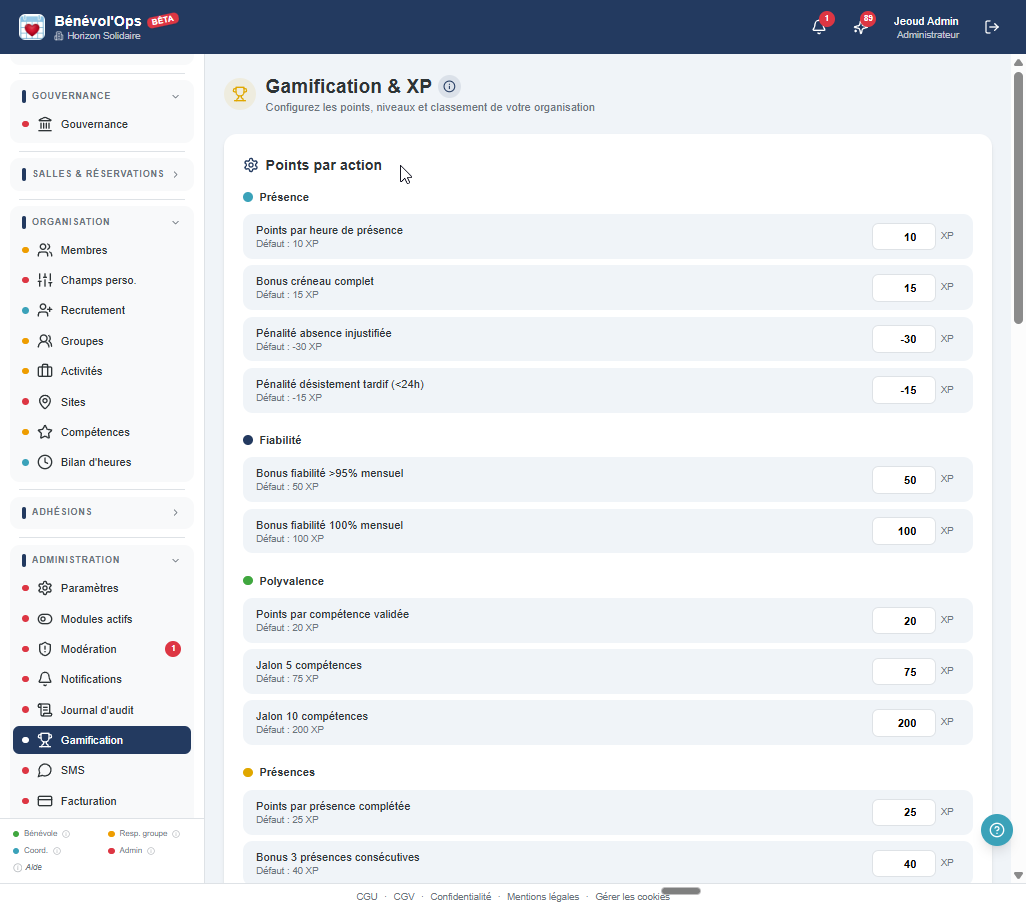Go to Membres in the sidebar
Viewport: 1026px width, 910px height.
(x=102, y=250)
